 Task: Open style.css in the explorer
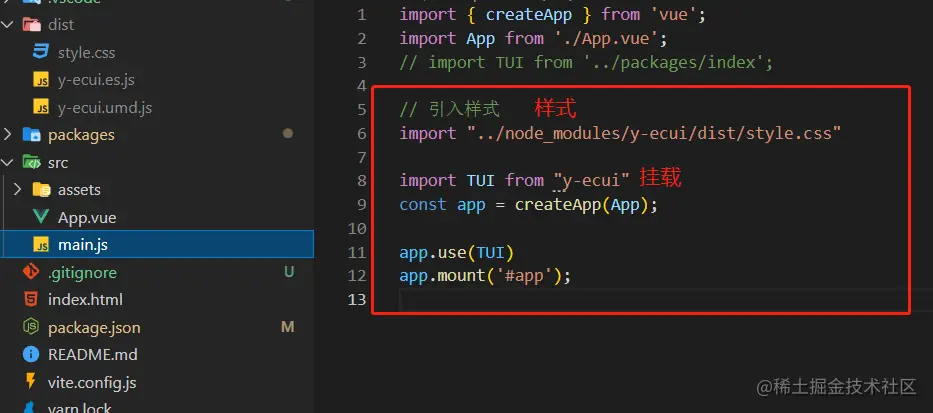click(x=86, y=53)
